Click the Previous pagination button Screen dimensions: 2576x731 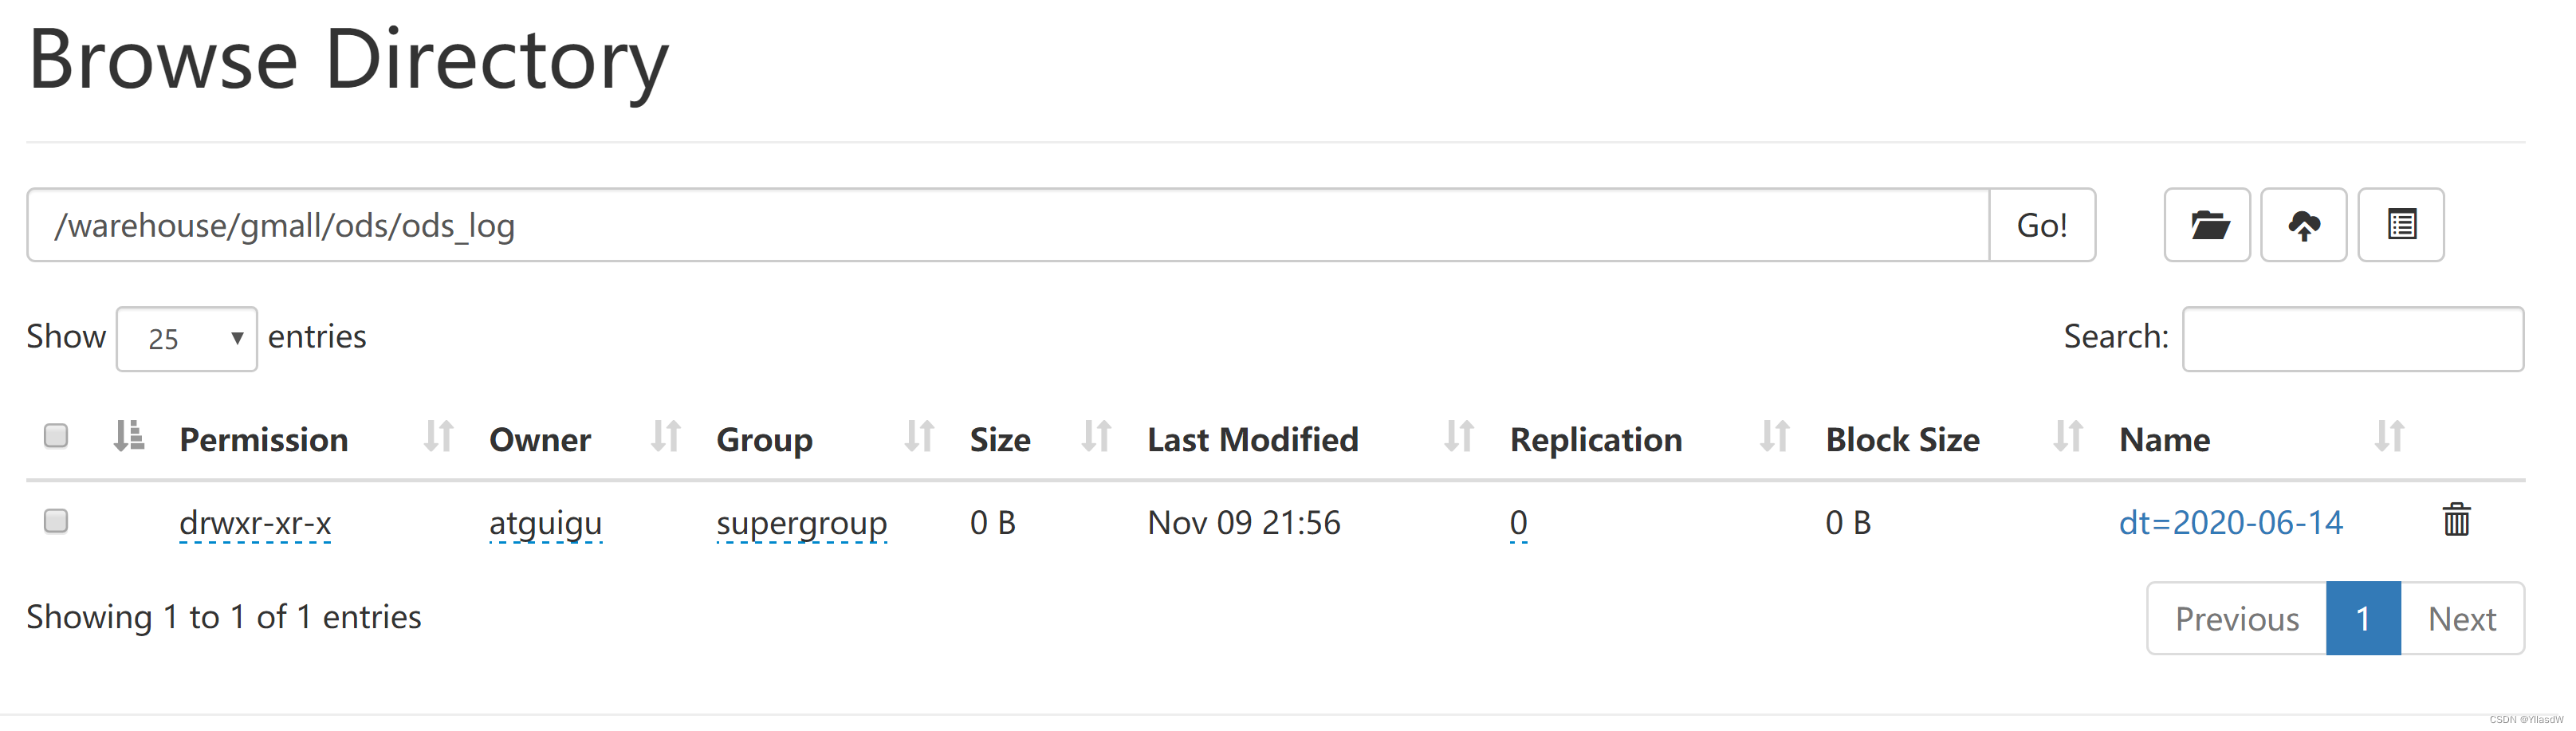click(2237, 619)
